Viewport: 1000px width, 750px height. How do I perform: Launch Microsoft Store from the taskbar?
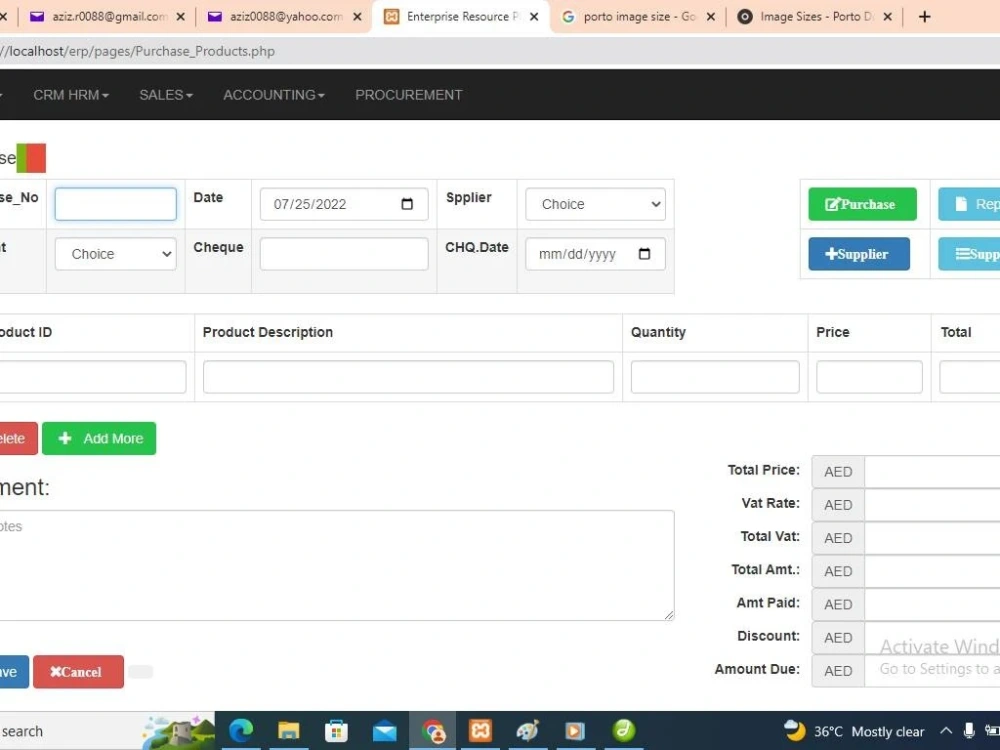coord(336,730)
